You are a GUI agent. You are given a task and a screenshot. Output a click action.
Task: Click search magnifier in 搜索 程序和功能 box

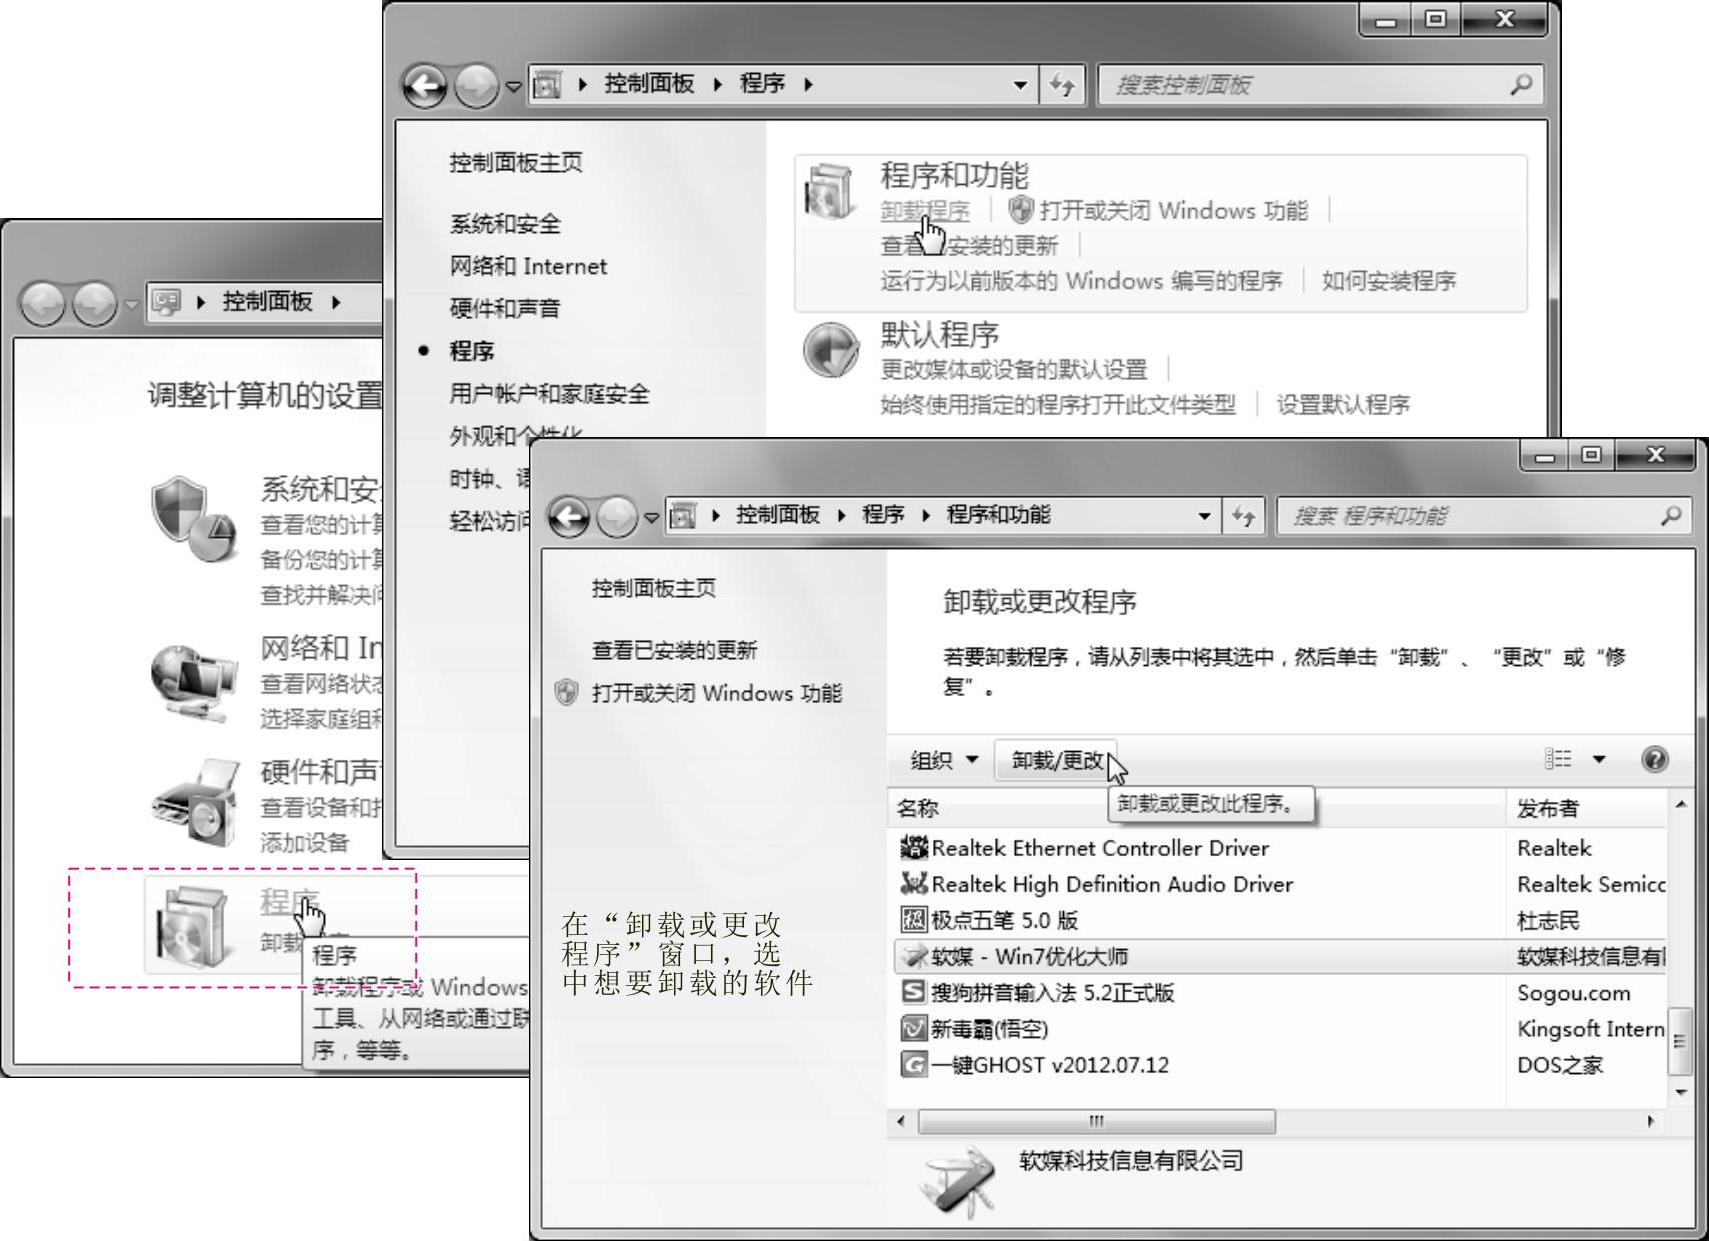1670,516
